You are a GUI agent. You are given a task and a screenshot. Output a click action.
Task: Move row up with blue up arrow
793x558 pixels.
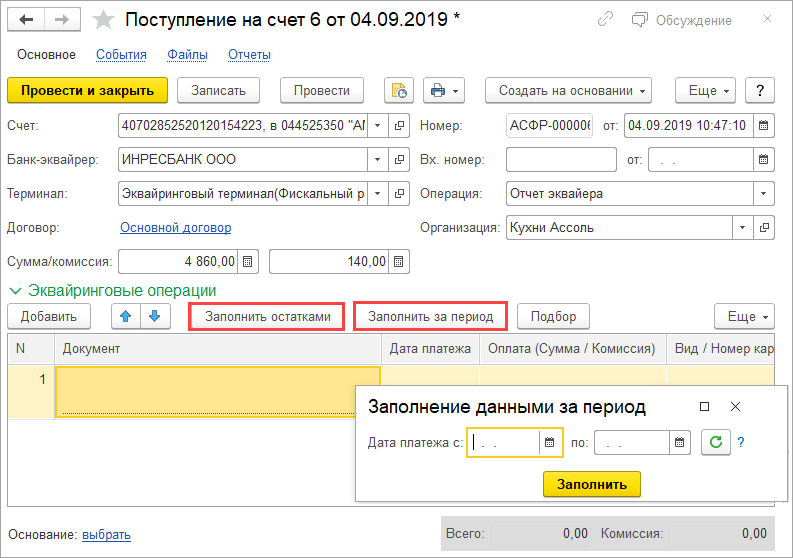pos(126,316)
